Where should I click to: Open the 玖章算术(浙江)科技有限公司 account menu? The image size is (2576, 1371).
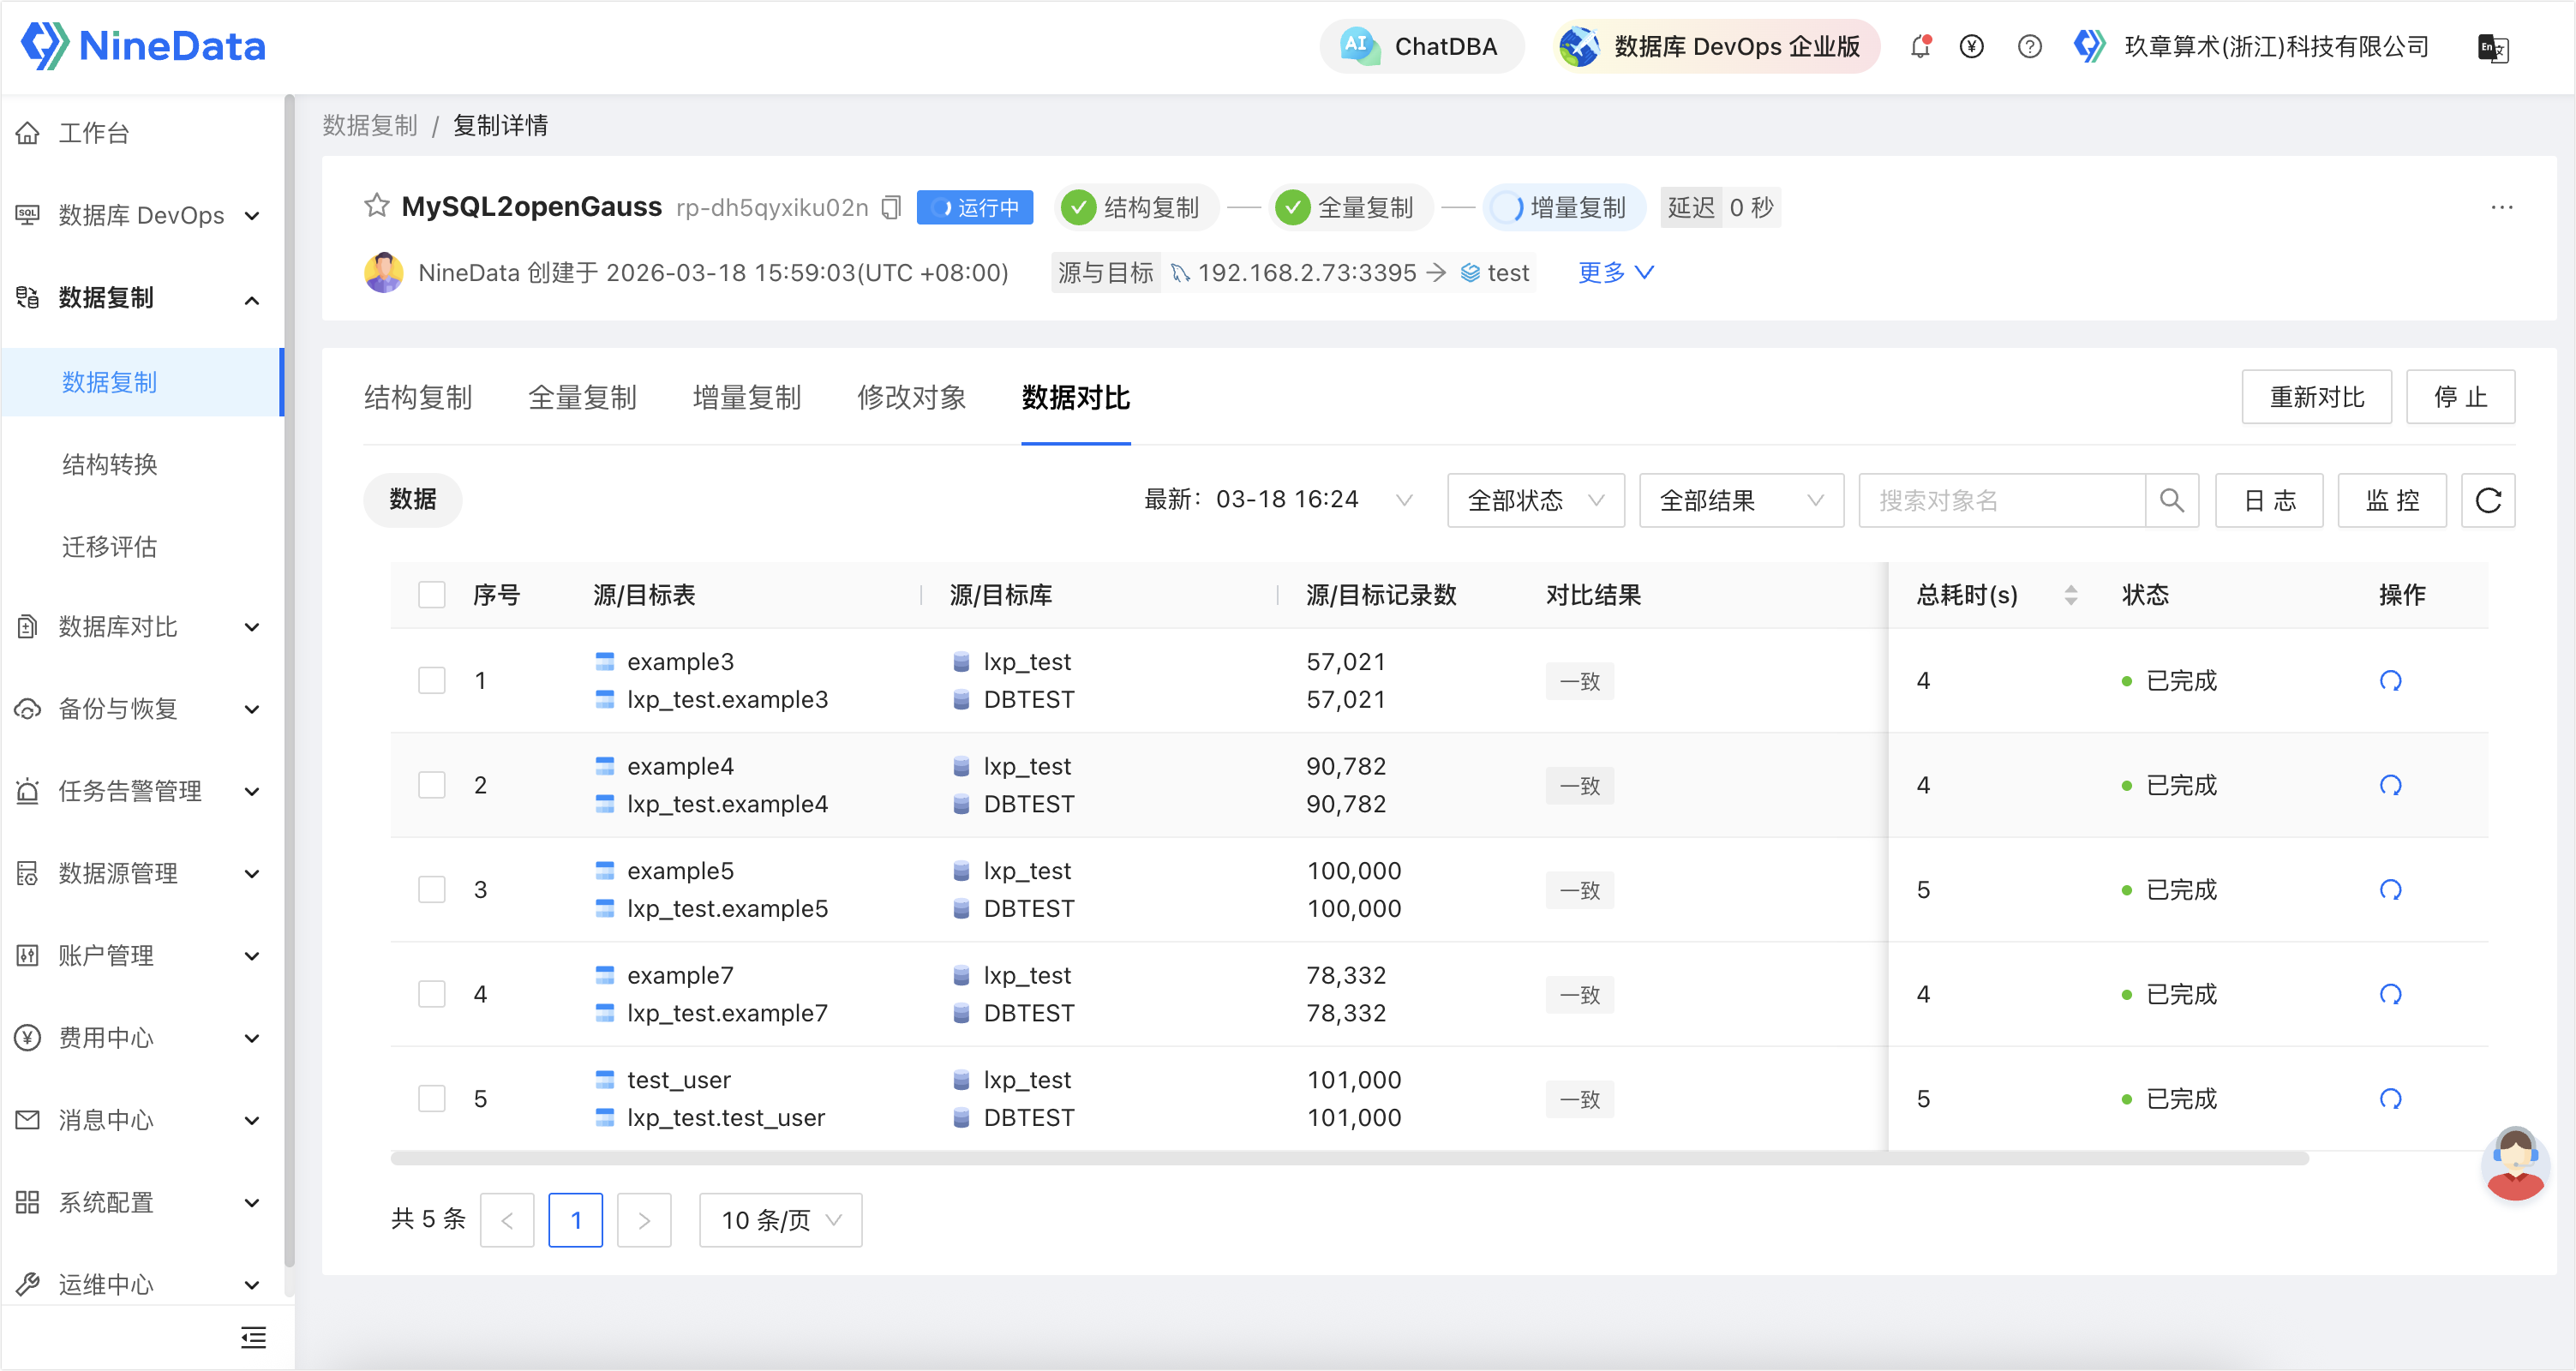pyautogui.click(x=2251, y=46)
